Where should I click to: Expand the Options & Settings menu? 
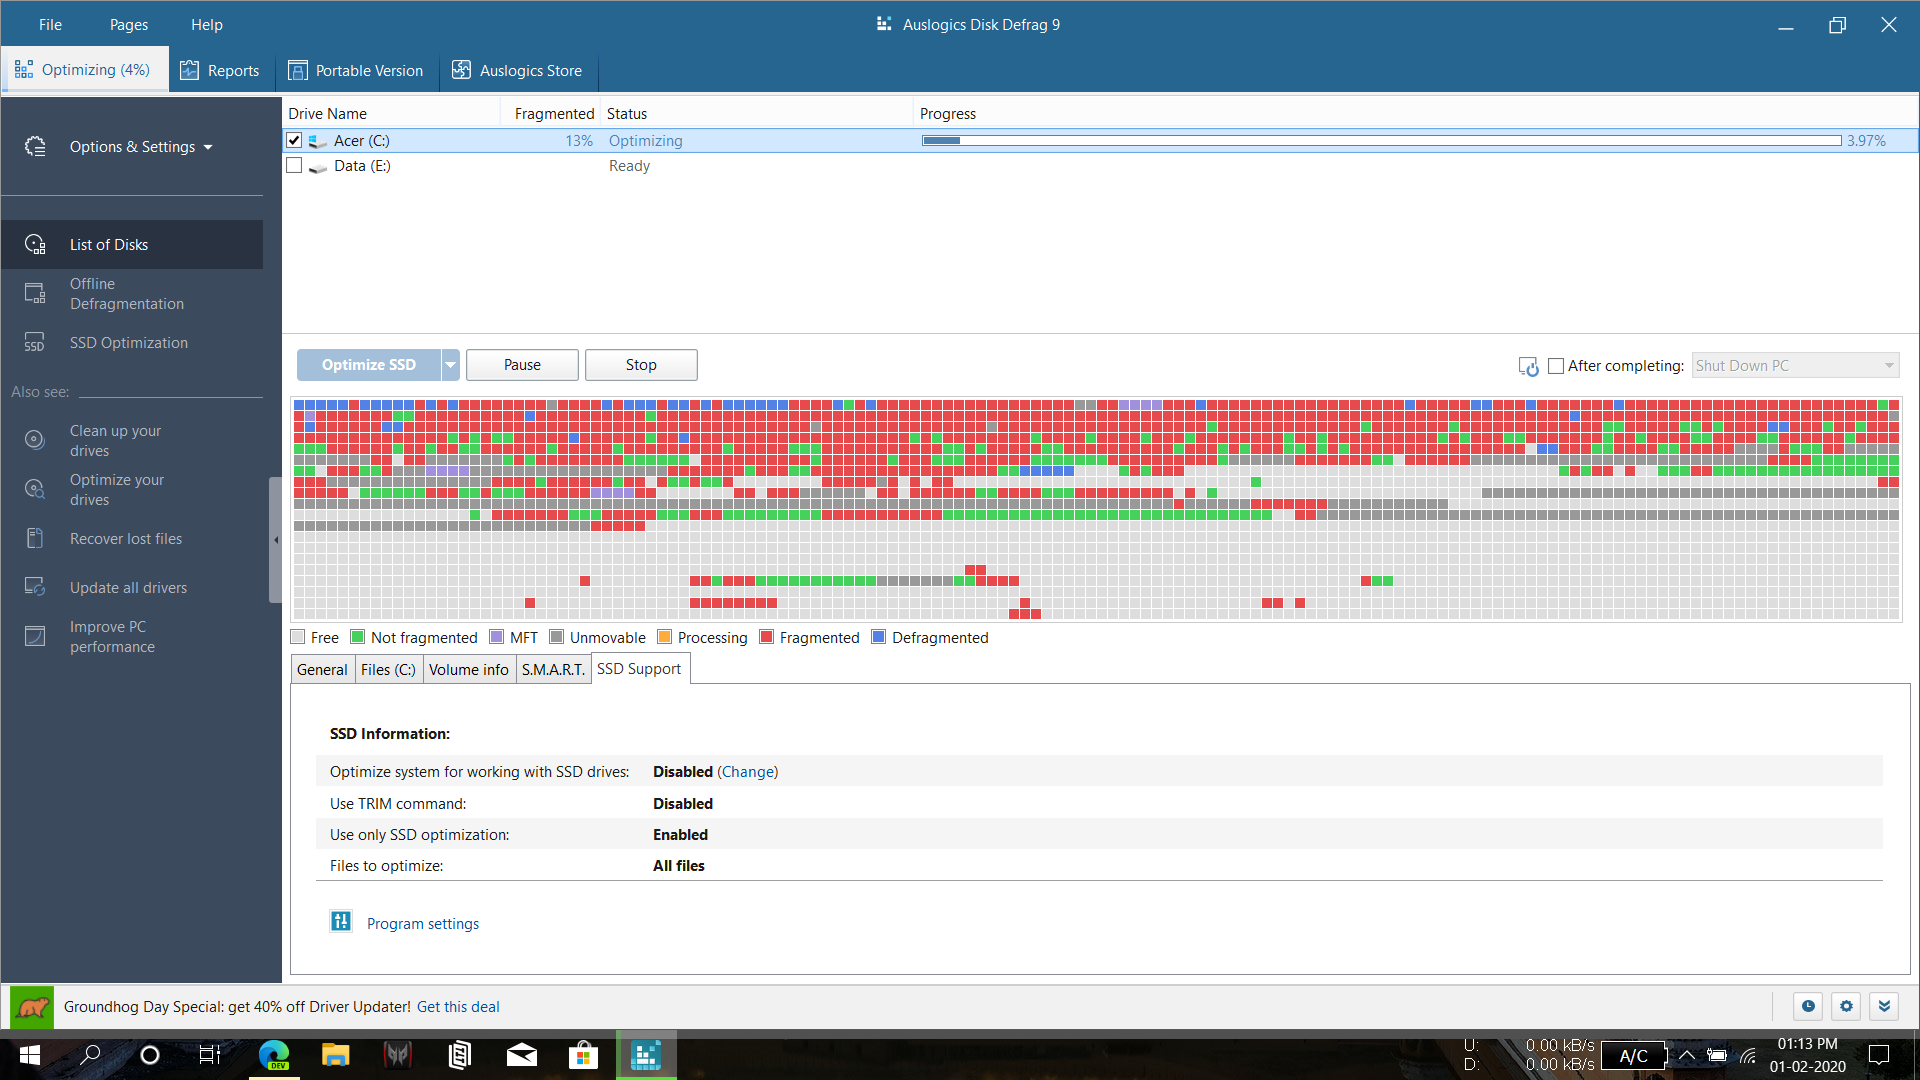(140, 147)
